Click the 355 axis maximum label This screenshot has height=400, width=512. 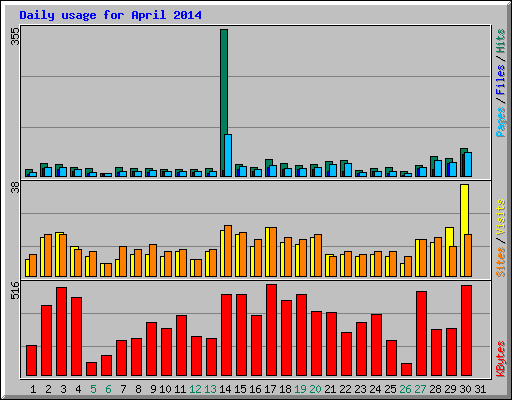[x=15, y=36]
